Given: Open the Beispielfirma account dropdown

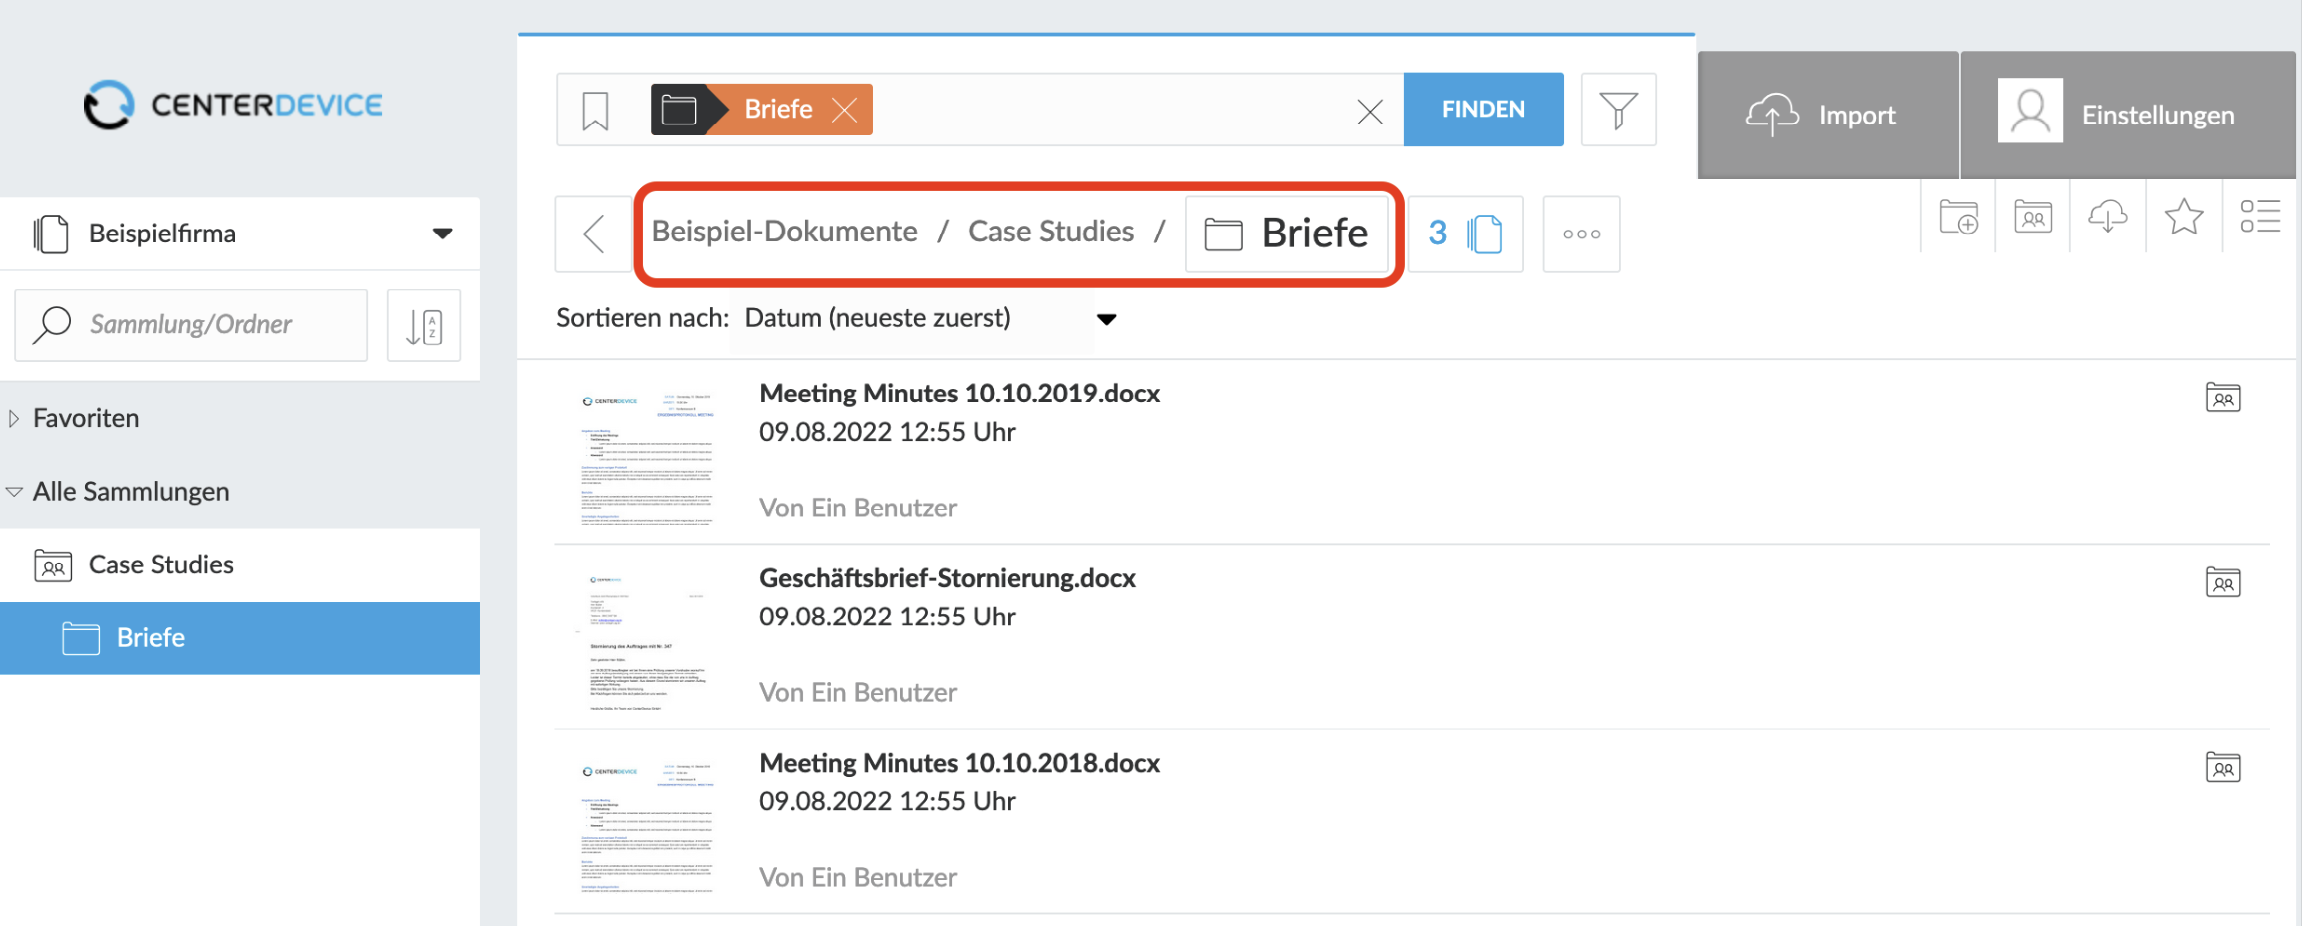Looking at the screenshot, I should (x=240, y=233).
